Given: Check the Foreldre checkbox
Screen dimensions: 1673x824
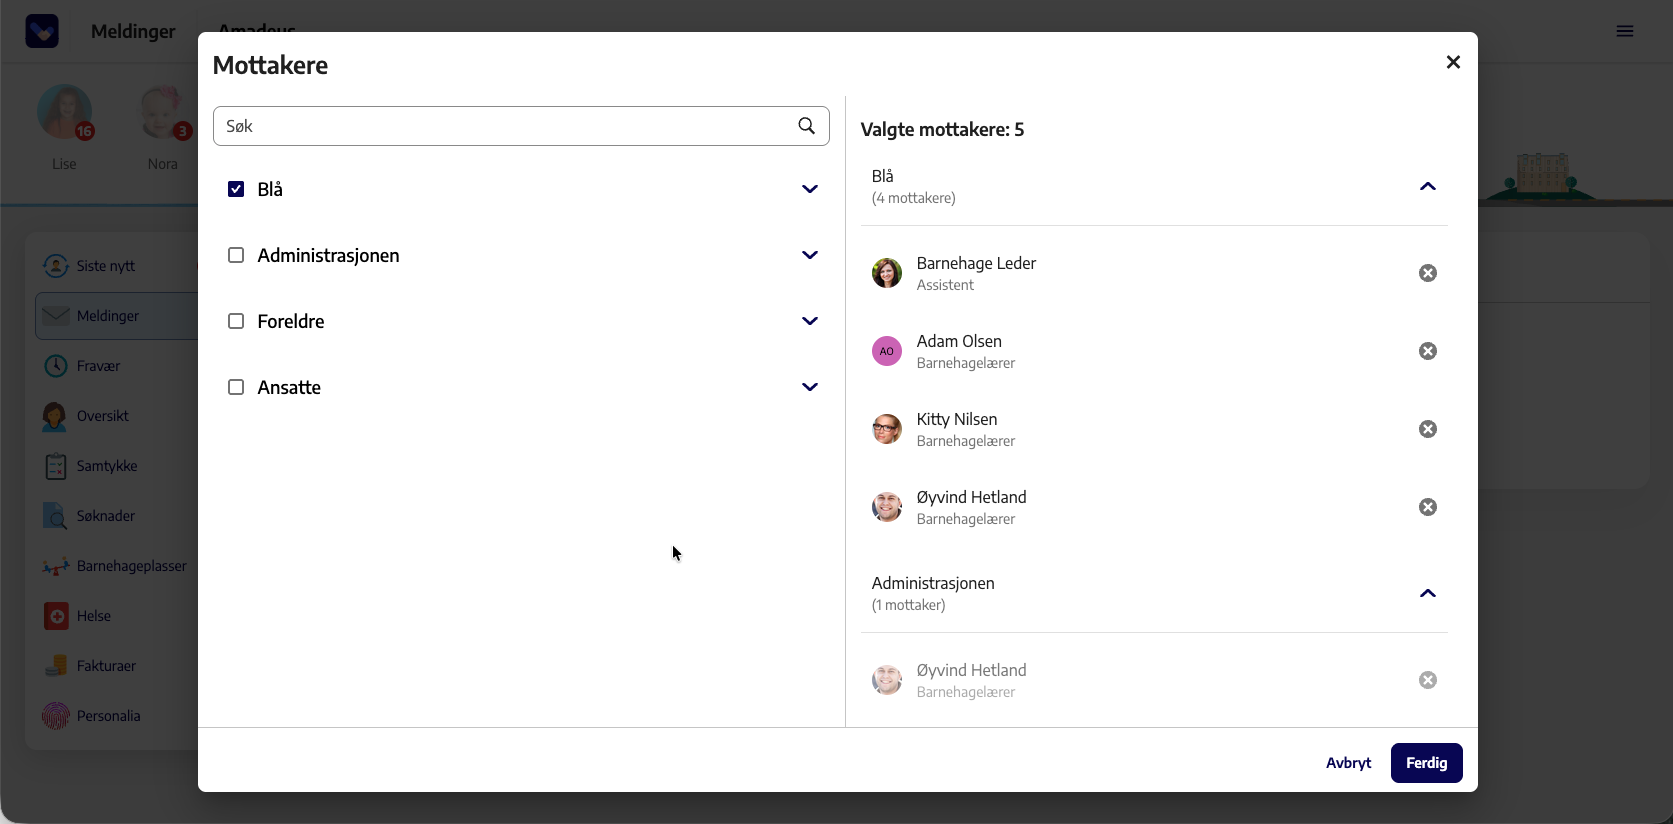Looking at the screenshot, I should pyautogui.click(x=236, y=321).
